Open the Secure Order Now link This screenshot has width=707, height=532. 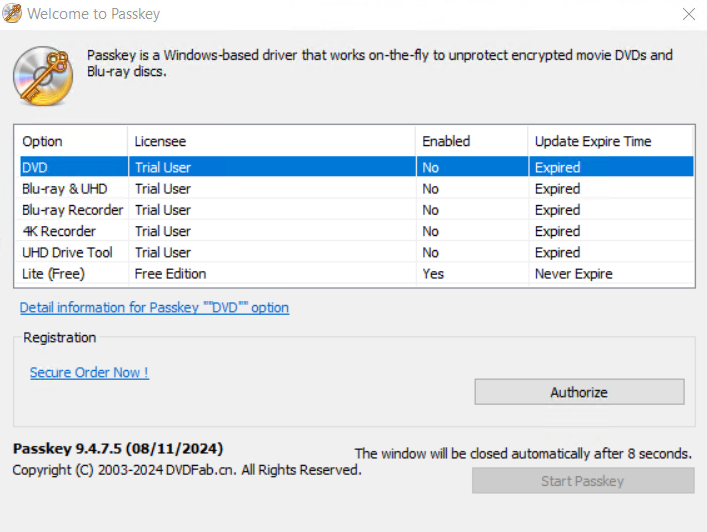point(89,372)
